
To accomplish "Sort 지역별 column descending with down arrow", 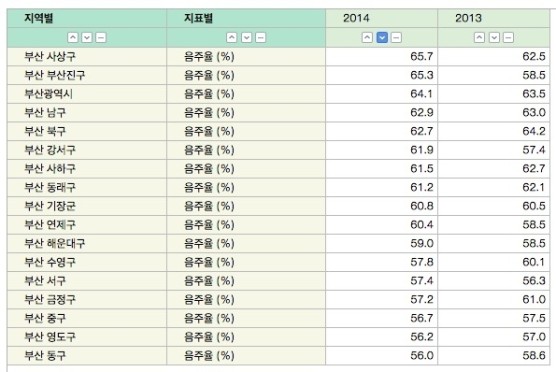I will tap(87, 38).
